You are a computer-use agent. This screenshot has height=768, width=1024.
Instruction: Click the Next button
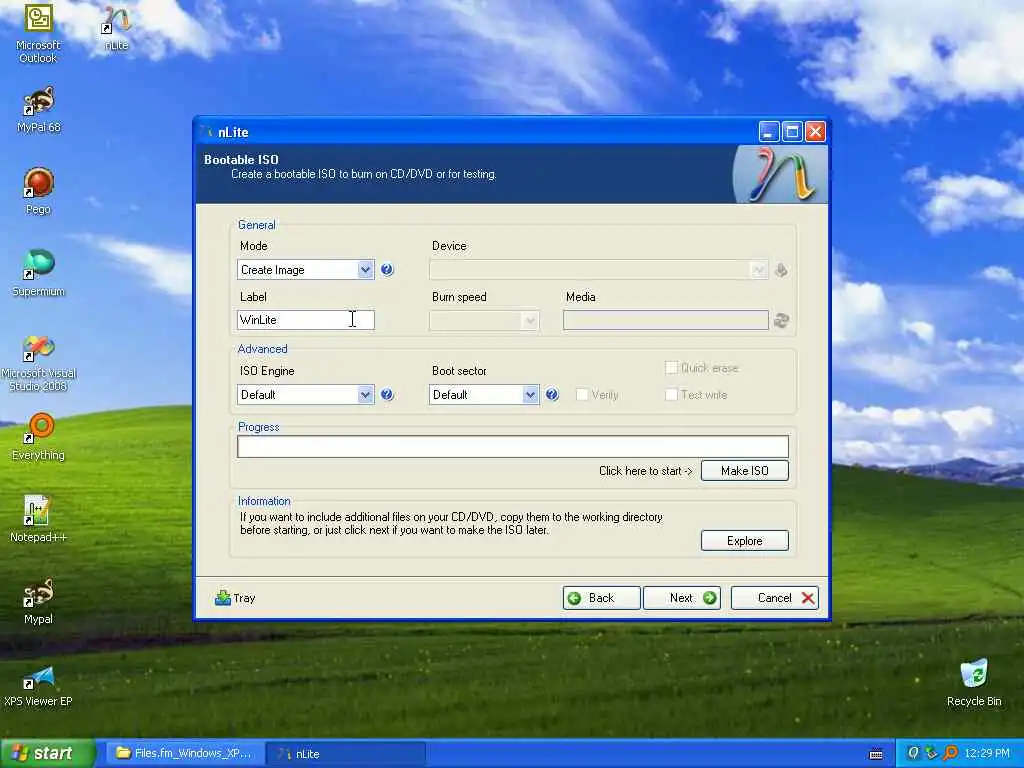(682, 598)
